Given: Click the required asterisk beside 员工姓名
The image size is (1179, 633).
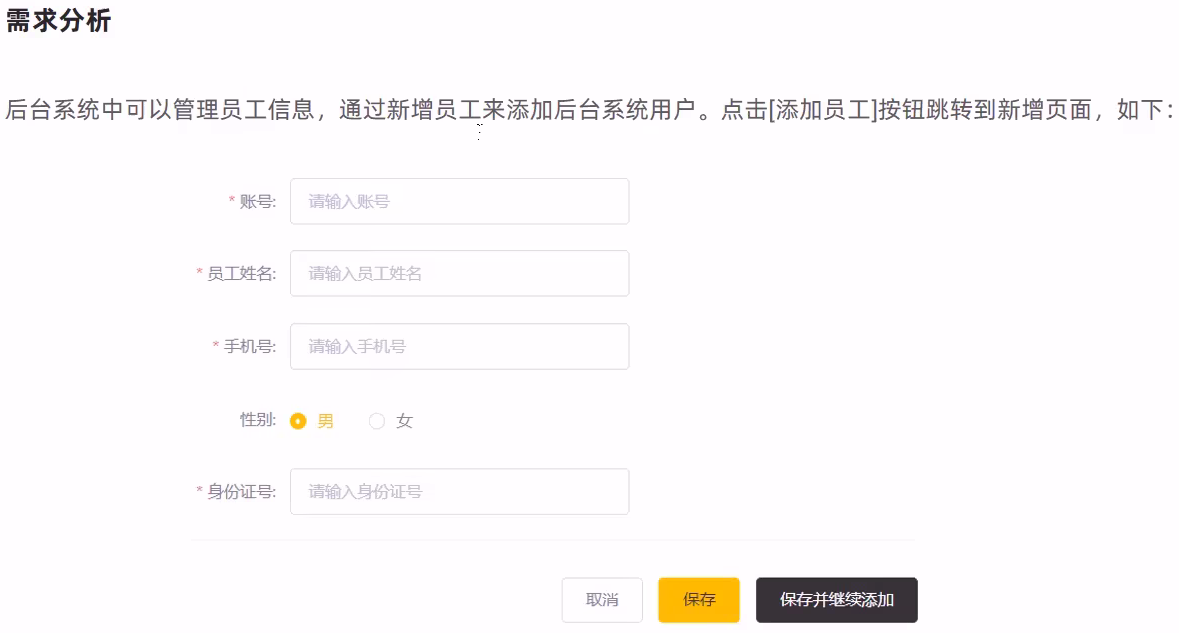Looking at the screenshot, I should [199, 274].
